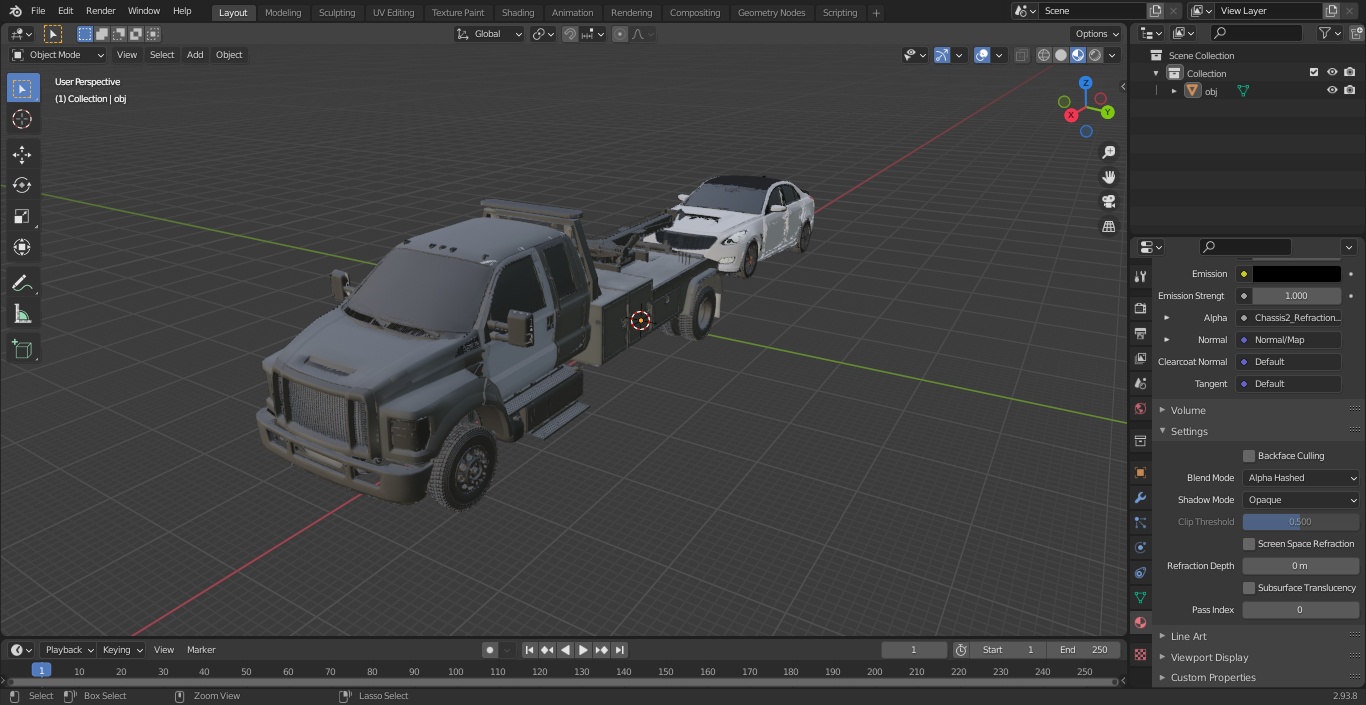Viewport: 1366px width, 705px height.
Task: Click the Refraction Depth field
Action: pos(1301,566)
